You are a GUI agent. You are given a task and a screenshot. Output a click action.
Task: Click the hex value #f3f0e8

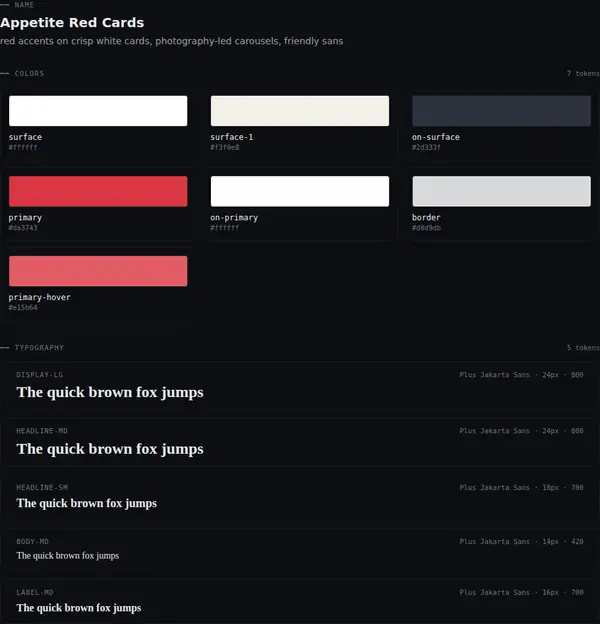(x=225, y=147)
